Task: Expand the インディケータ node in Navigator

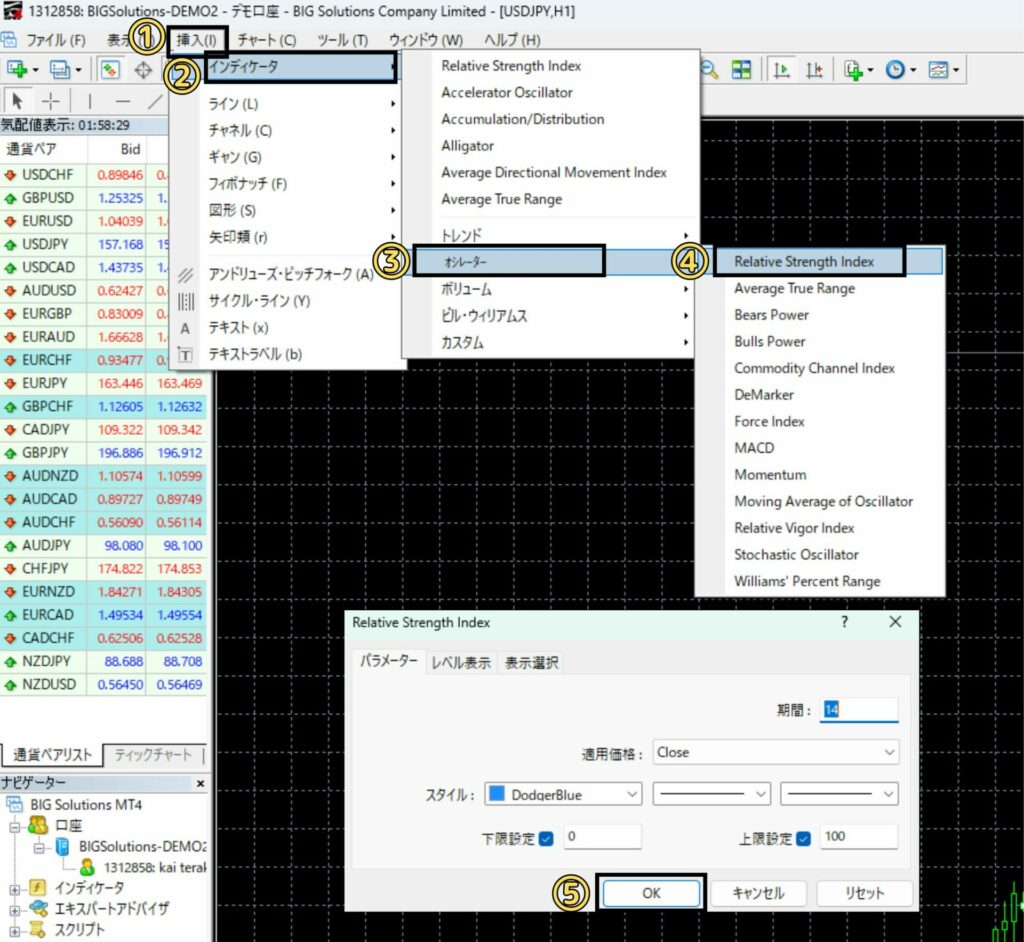Action: tap(15, 887)
